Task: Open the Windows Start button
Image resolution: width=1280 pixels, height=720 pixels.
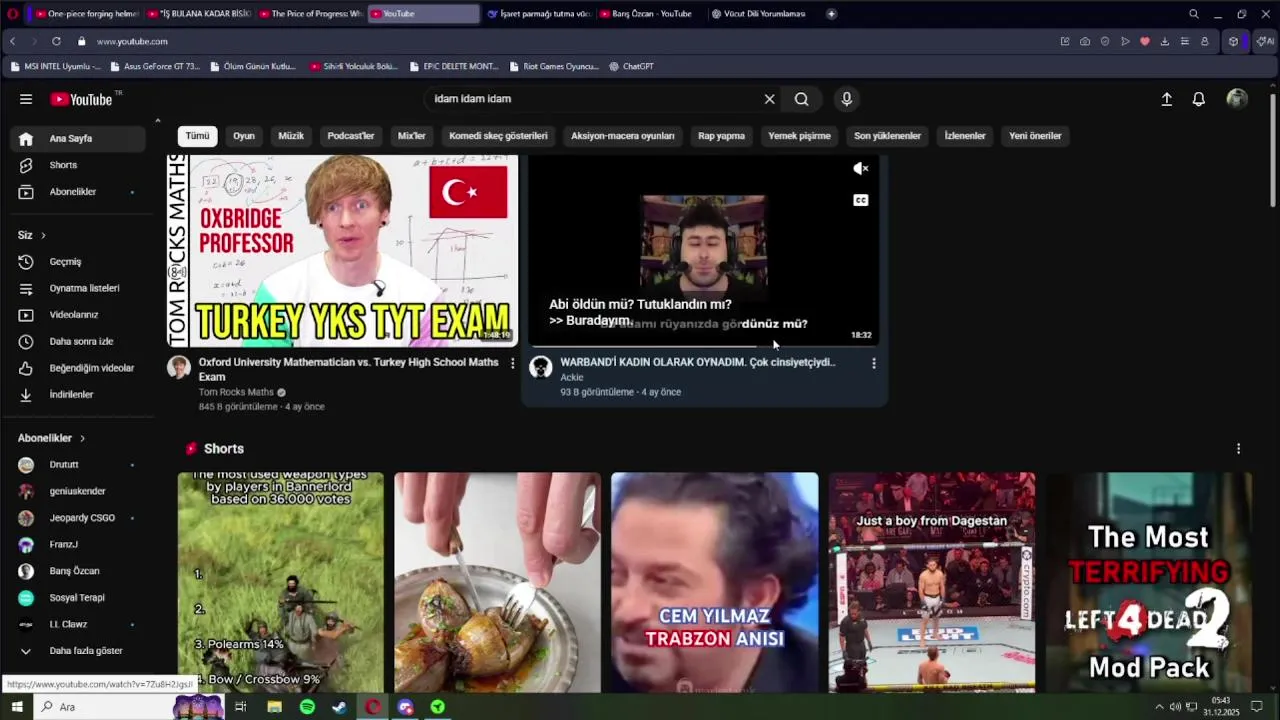Action: (16, 707)
